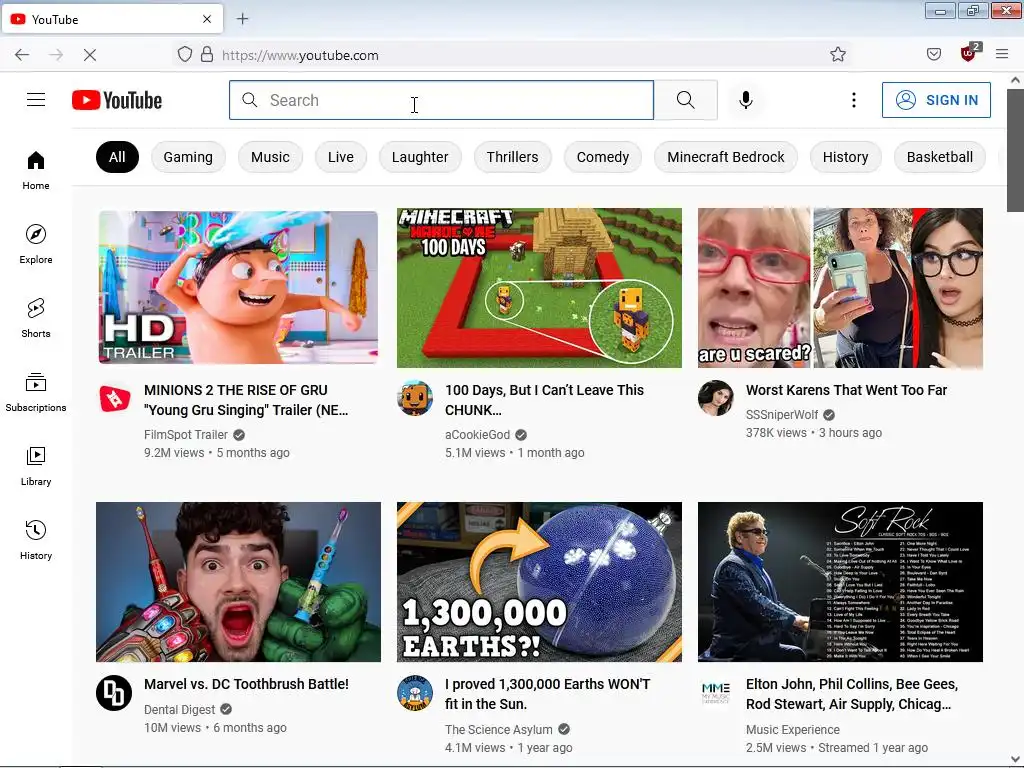
Task: Click the browser forward arrow
Action: [x=56, y=55]
